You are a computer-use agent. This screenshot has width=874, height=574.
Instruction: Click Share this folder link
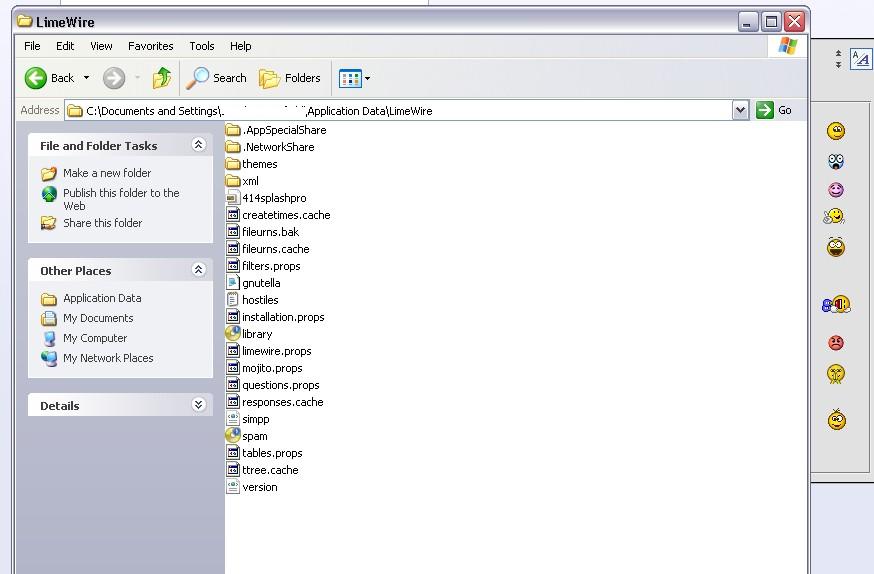tap(103, 223)
